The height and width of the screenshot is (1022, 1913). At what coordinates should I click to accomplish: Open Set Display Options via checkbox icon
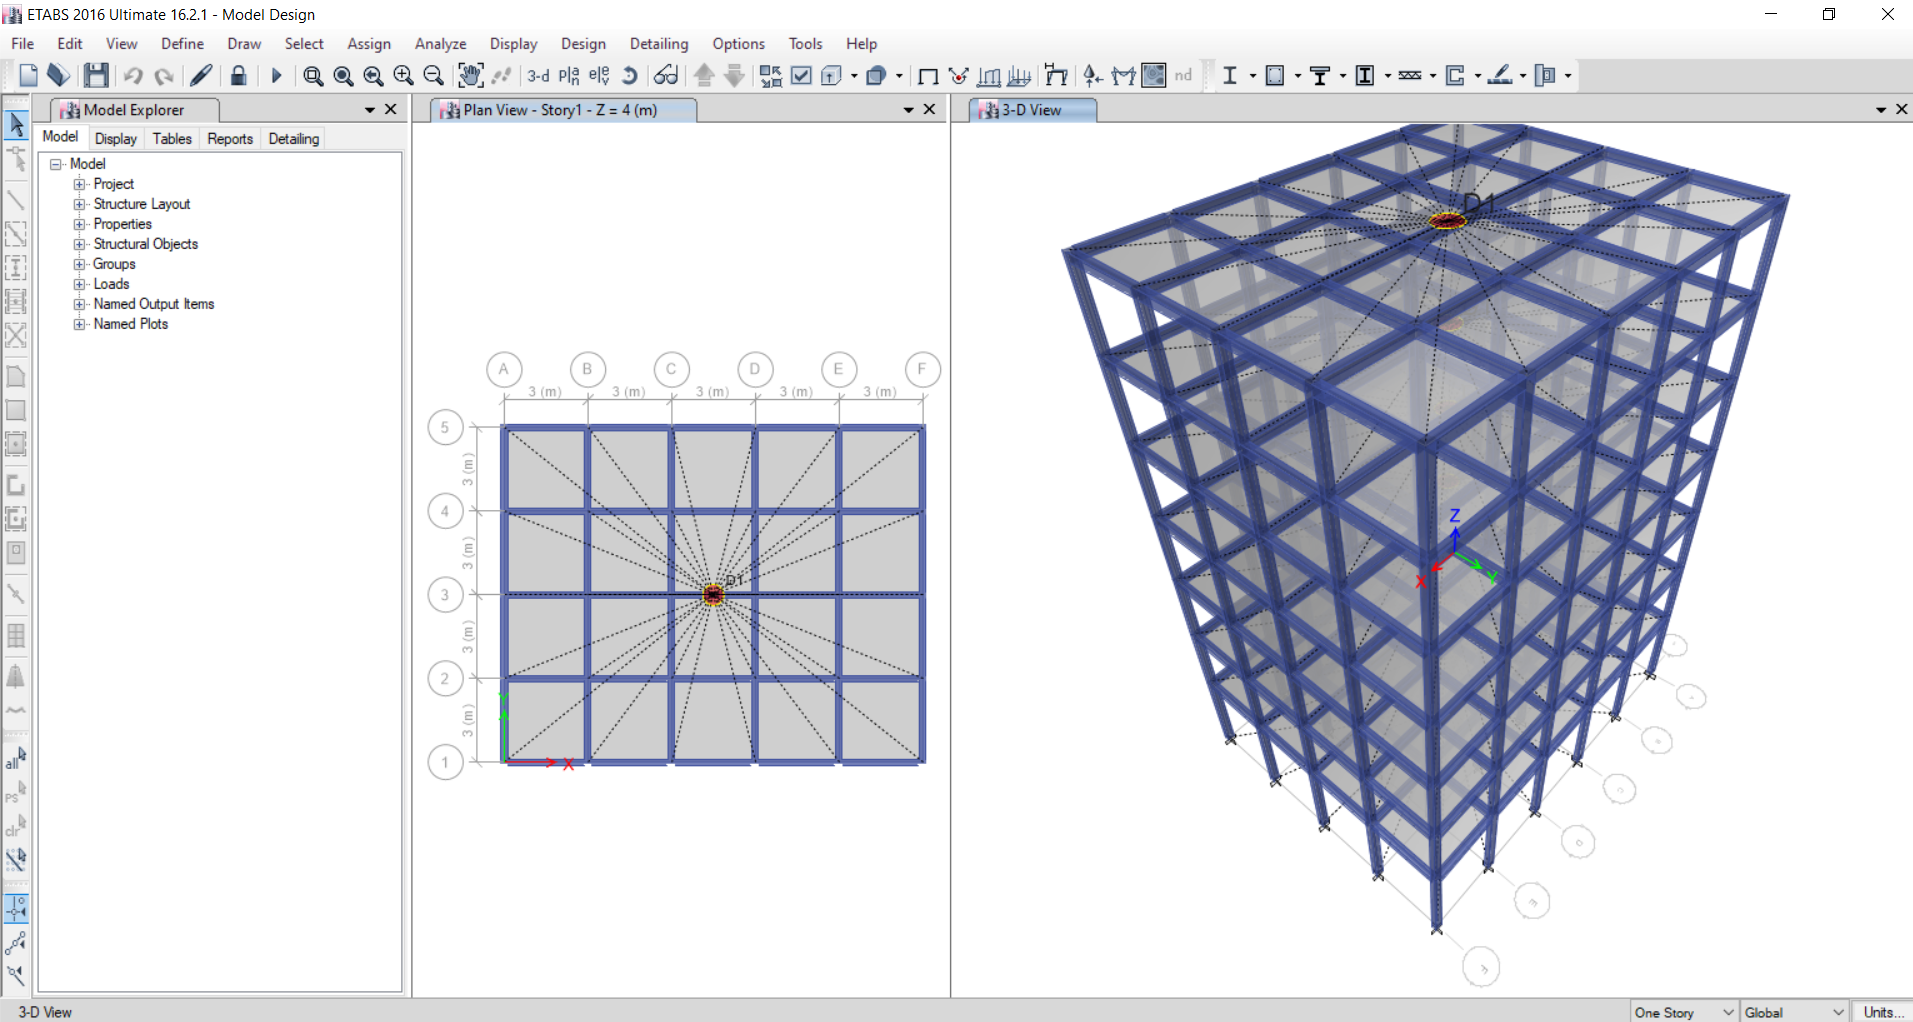point(801,75)
